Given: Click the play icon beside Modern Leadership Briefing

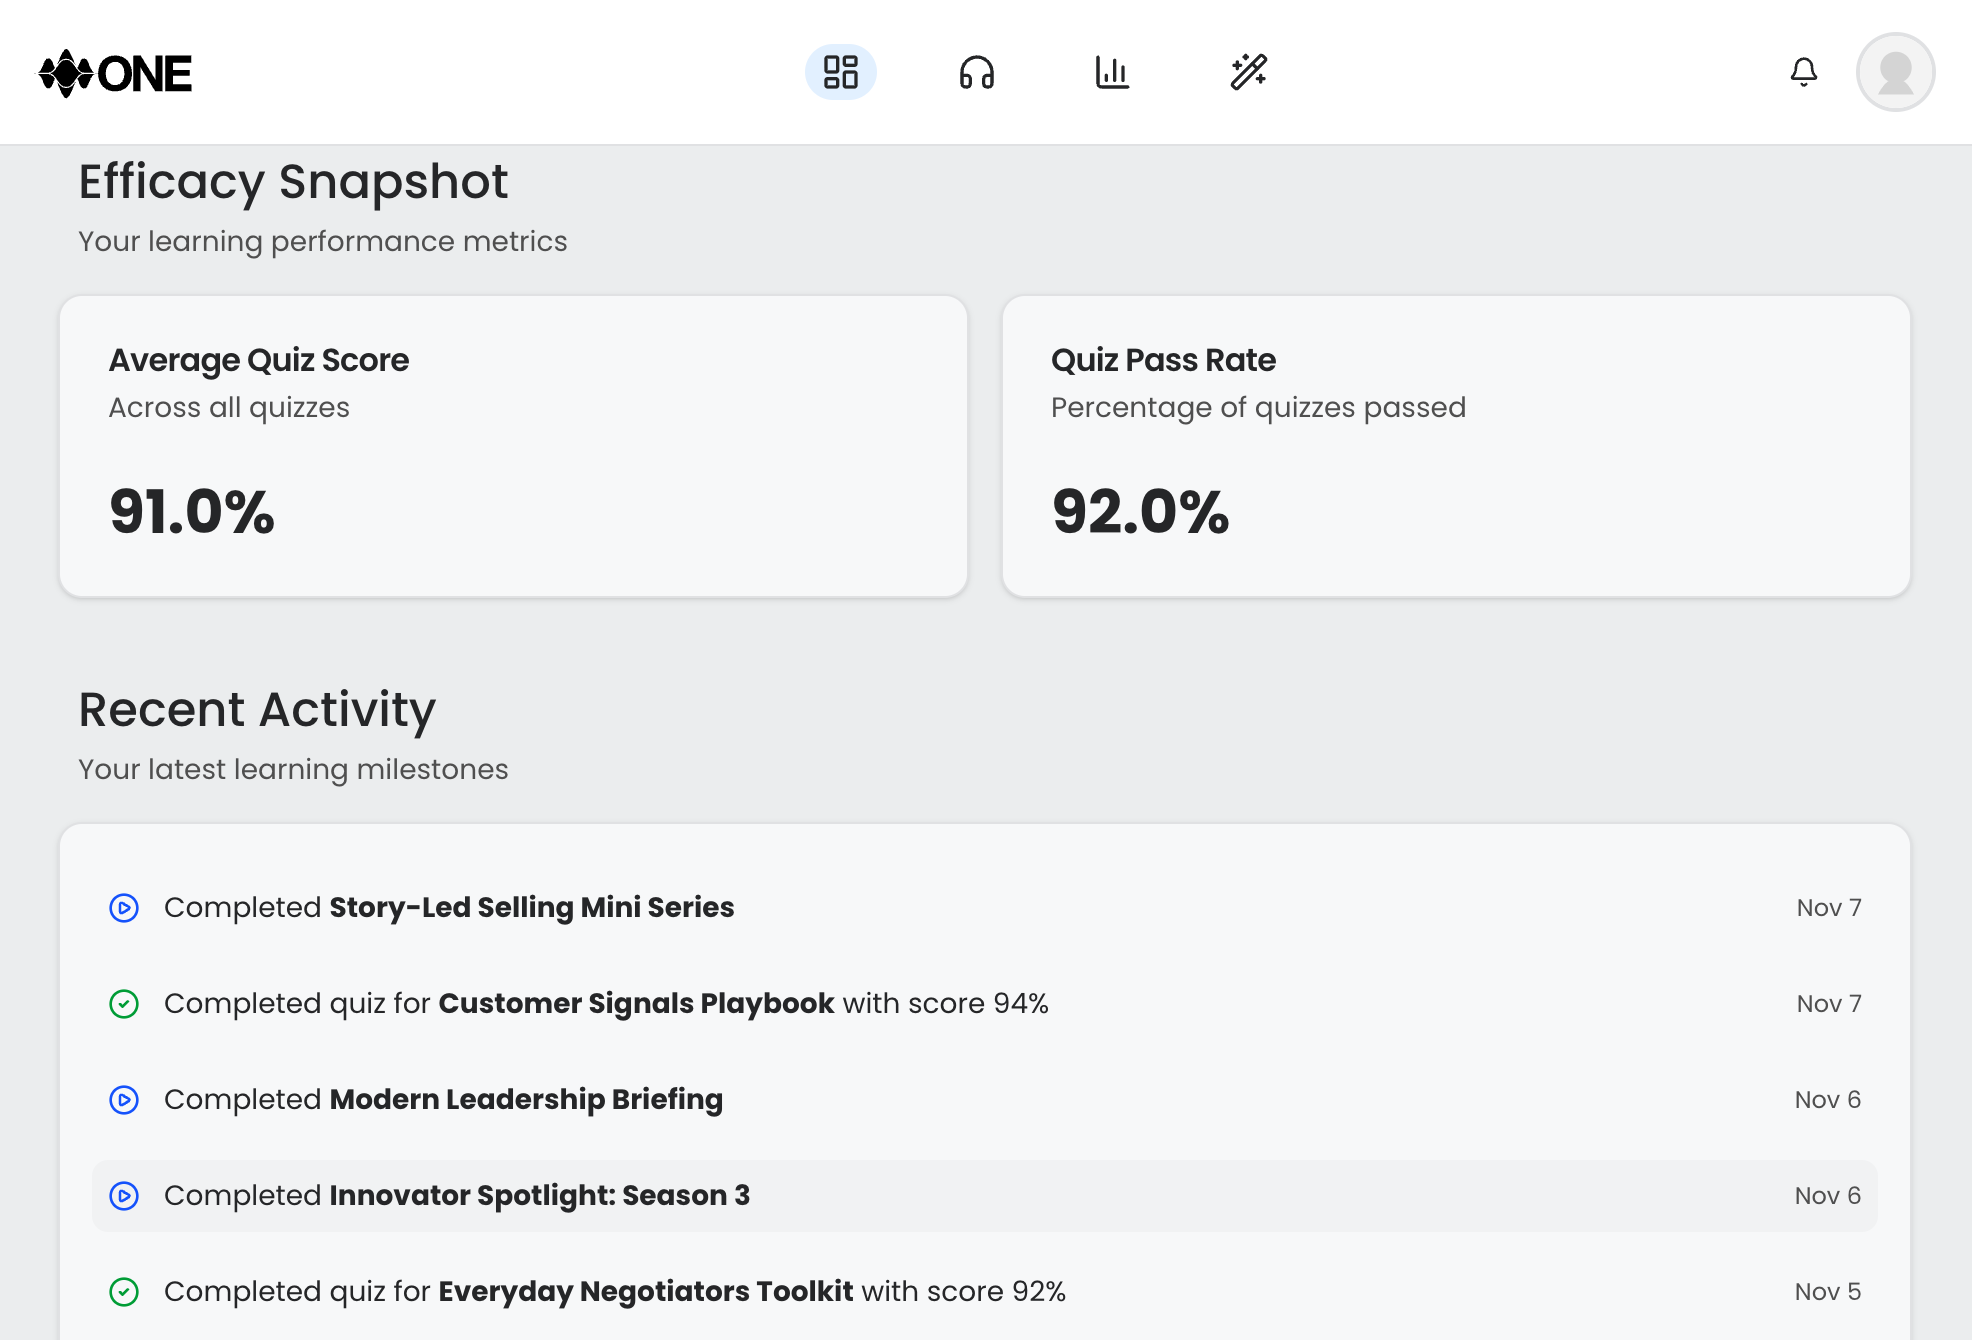Looking at the screenshot, I should (x=122, y=1099).
